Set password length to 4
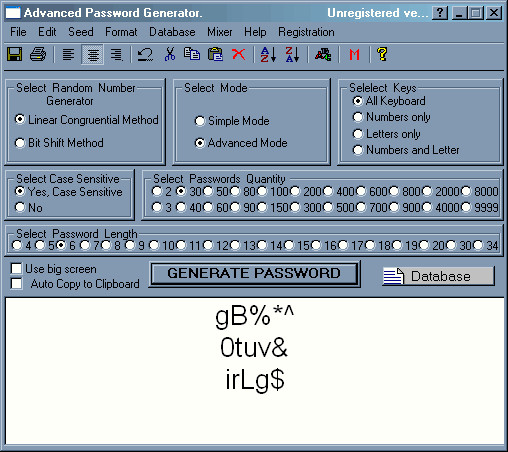This screenshot has width=508, height=452. coord(17,245)
